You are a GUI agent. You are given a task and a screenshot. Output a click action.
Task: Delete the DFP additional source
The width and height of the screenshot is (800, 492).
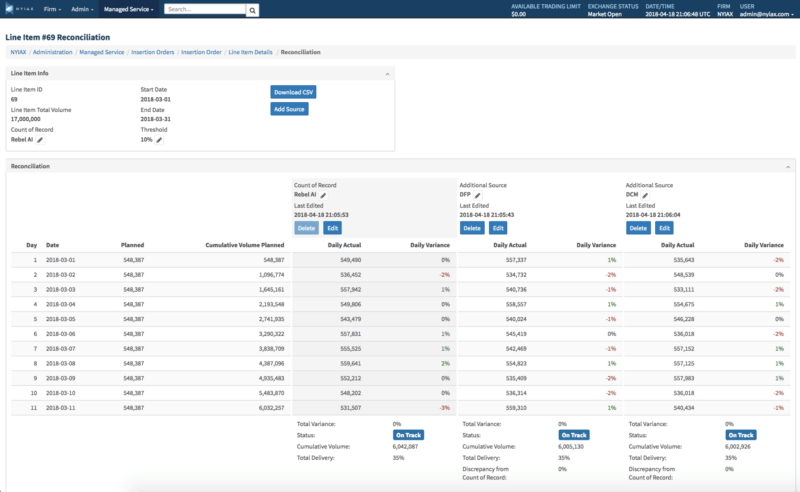[472, 228]
